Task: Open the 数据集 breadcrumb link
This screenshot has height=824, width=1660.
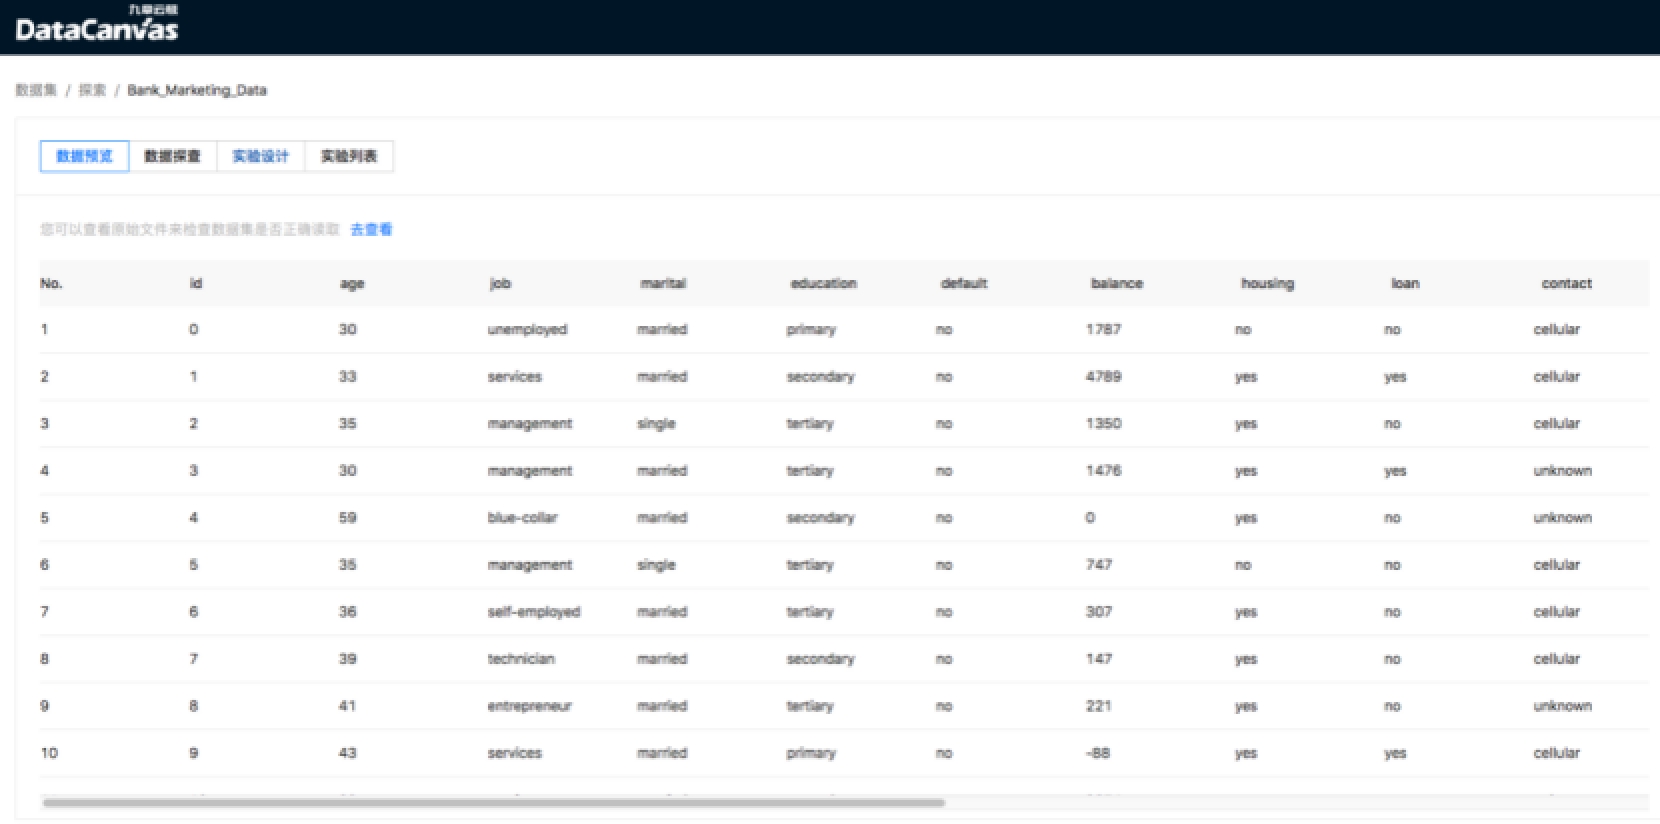Action: 36,90
